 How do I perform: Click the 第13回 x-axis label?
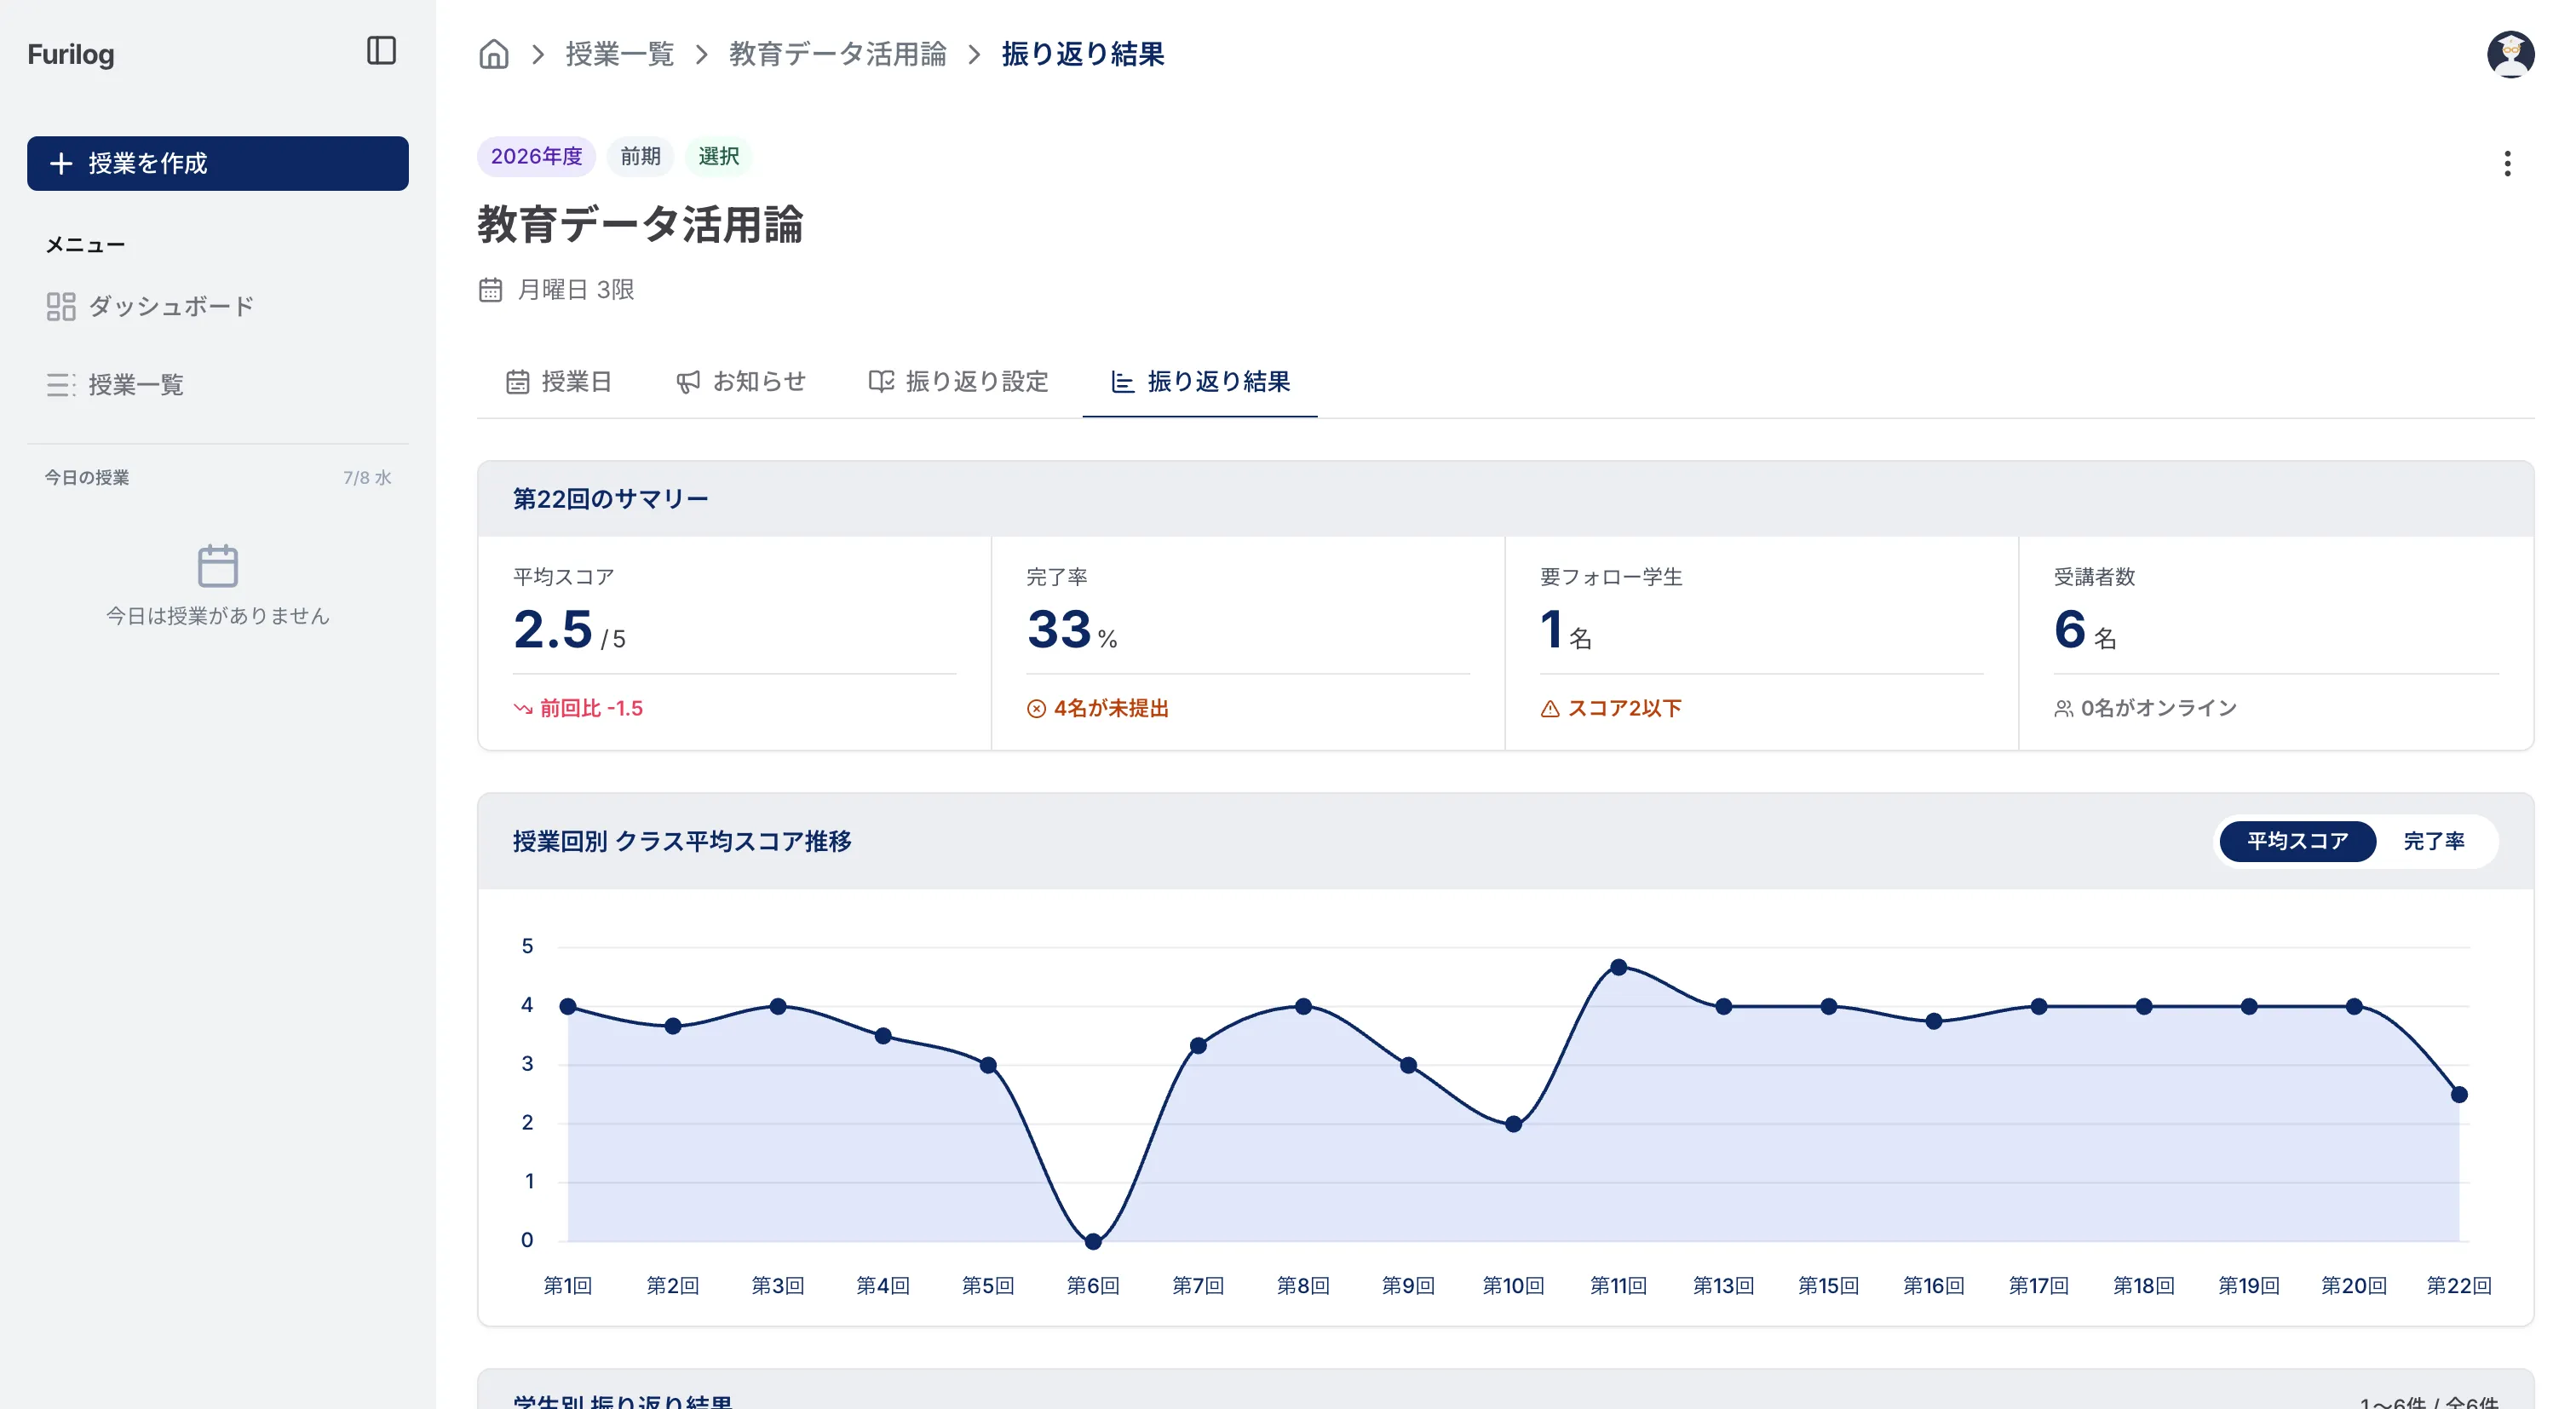(x=1723, y=1286)
